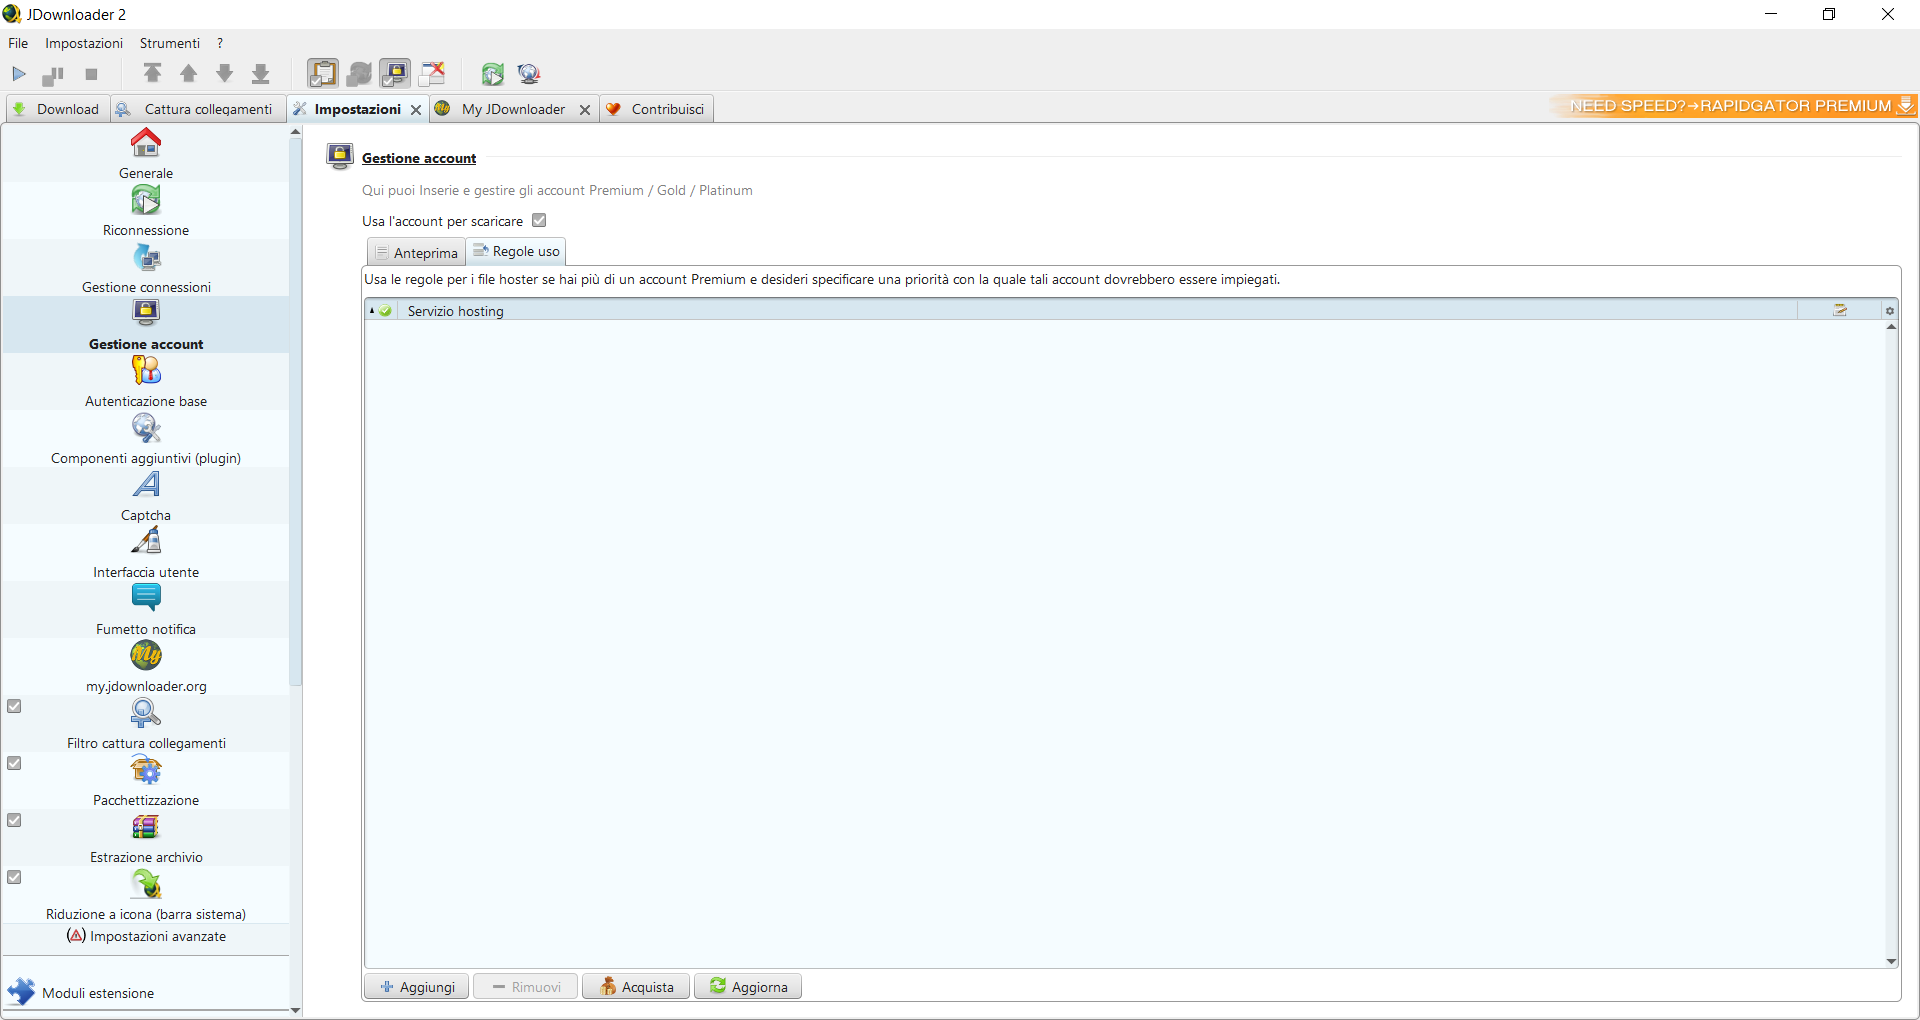Move selection down one position icon
The image size is (1920, 1020).
point(225,73)
